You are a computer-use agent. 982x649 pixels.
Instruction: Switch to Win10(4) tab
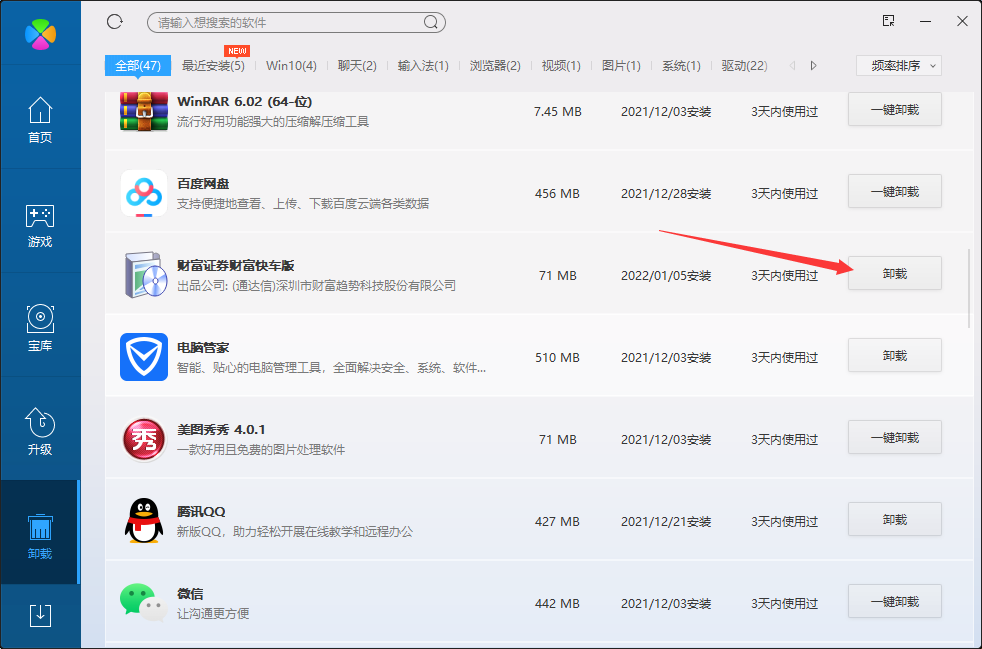click(x=291, y=66)
